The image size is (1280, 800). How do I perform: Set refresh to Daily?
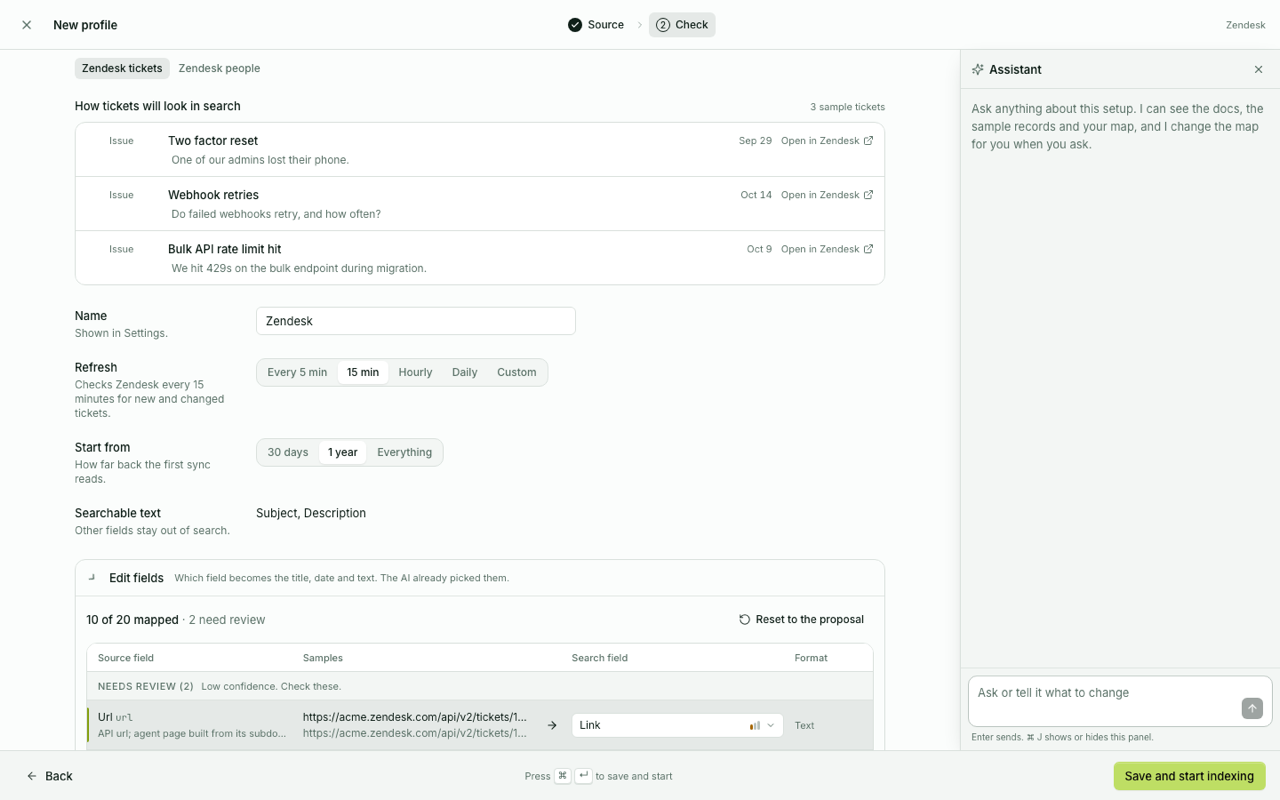click(465, 372)
